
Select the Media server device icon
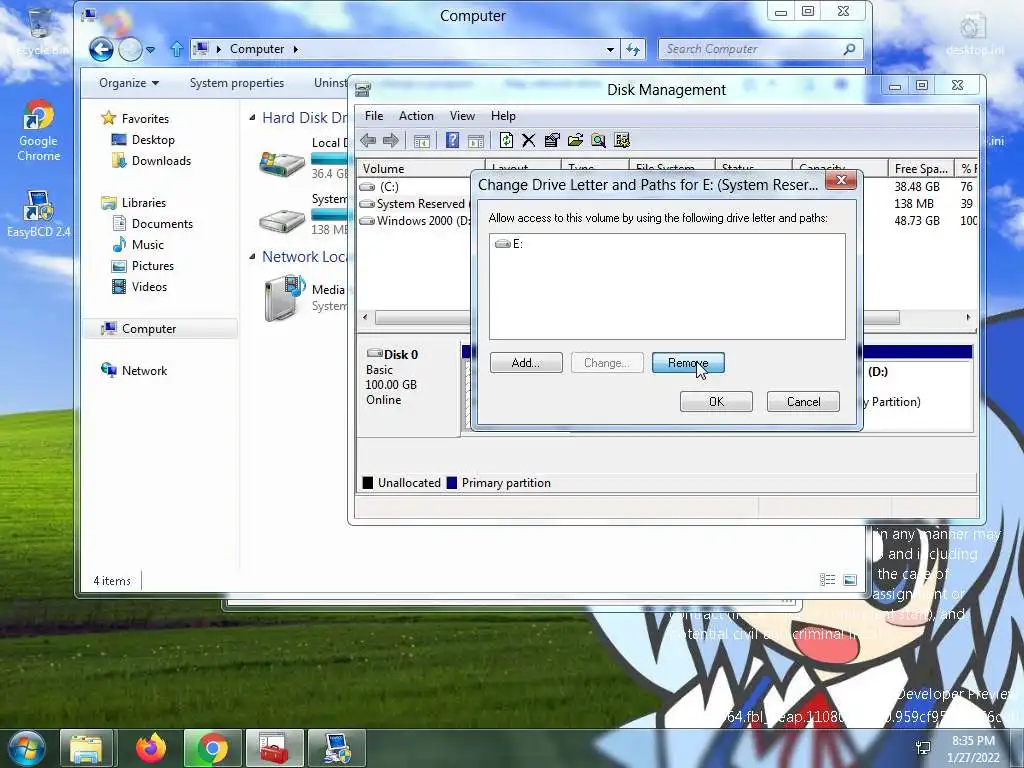(x=285, y=298)
